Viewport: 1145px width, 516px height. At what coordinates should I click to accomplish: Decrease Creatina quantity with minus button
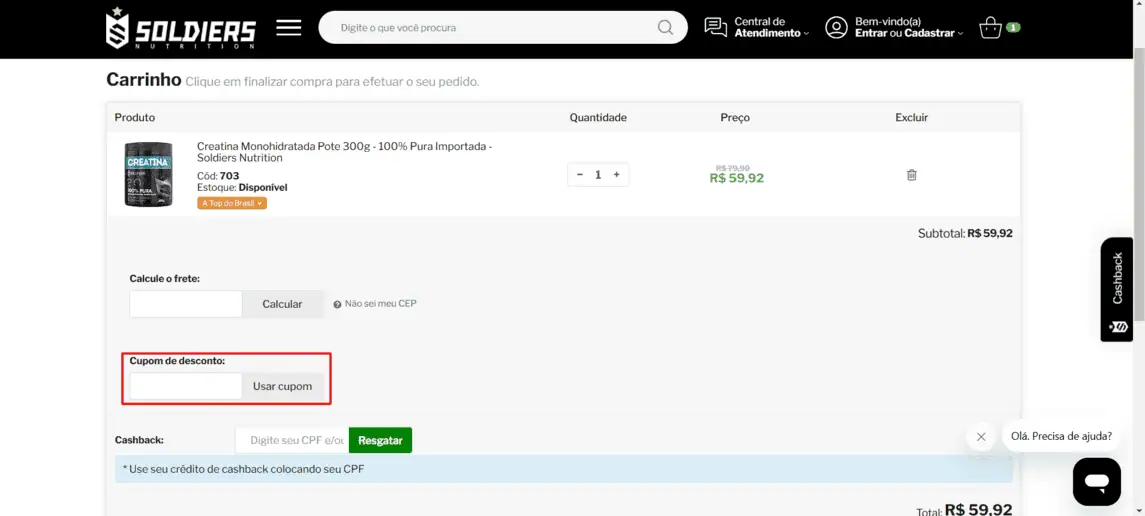[x=580, y=174]
